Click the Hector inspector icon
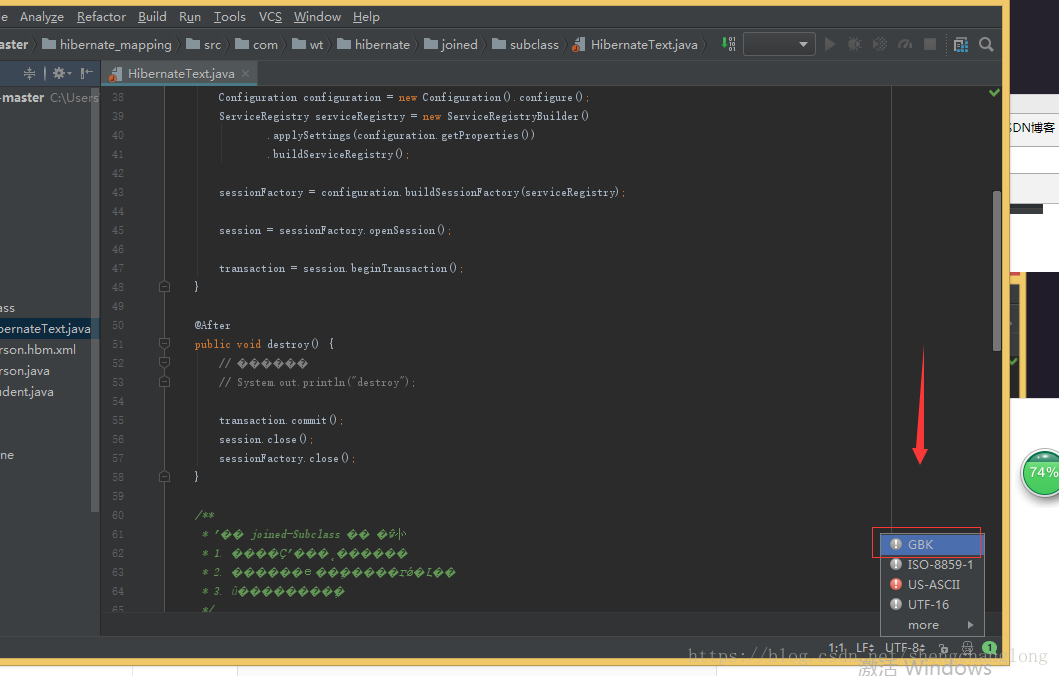Image resolution: width=1059 pixels, height=676 pixels. pyautogui.click(x=967, y=648)
